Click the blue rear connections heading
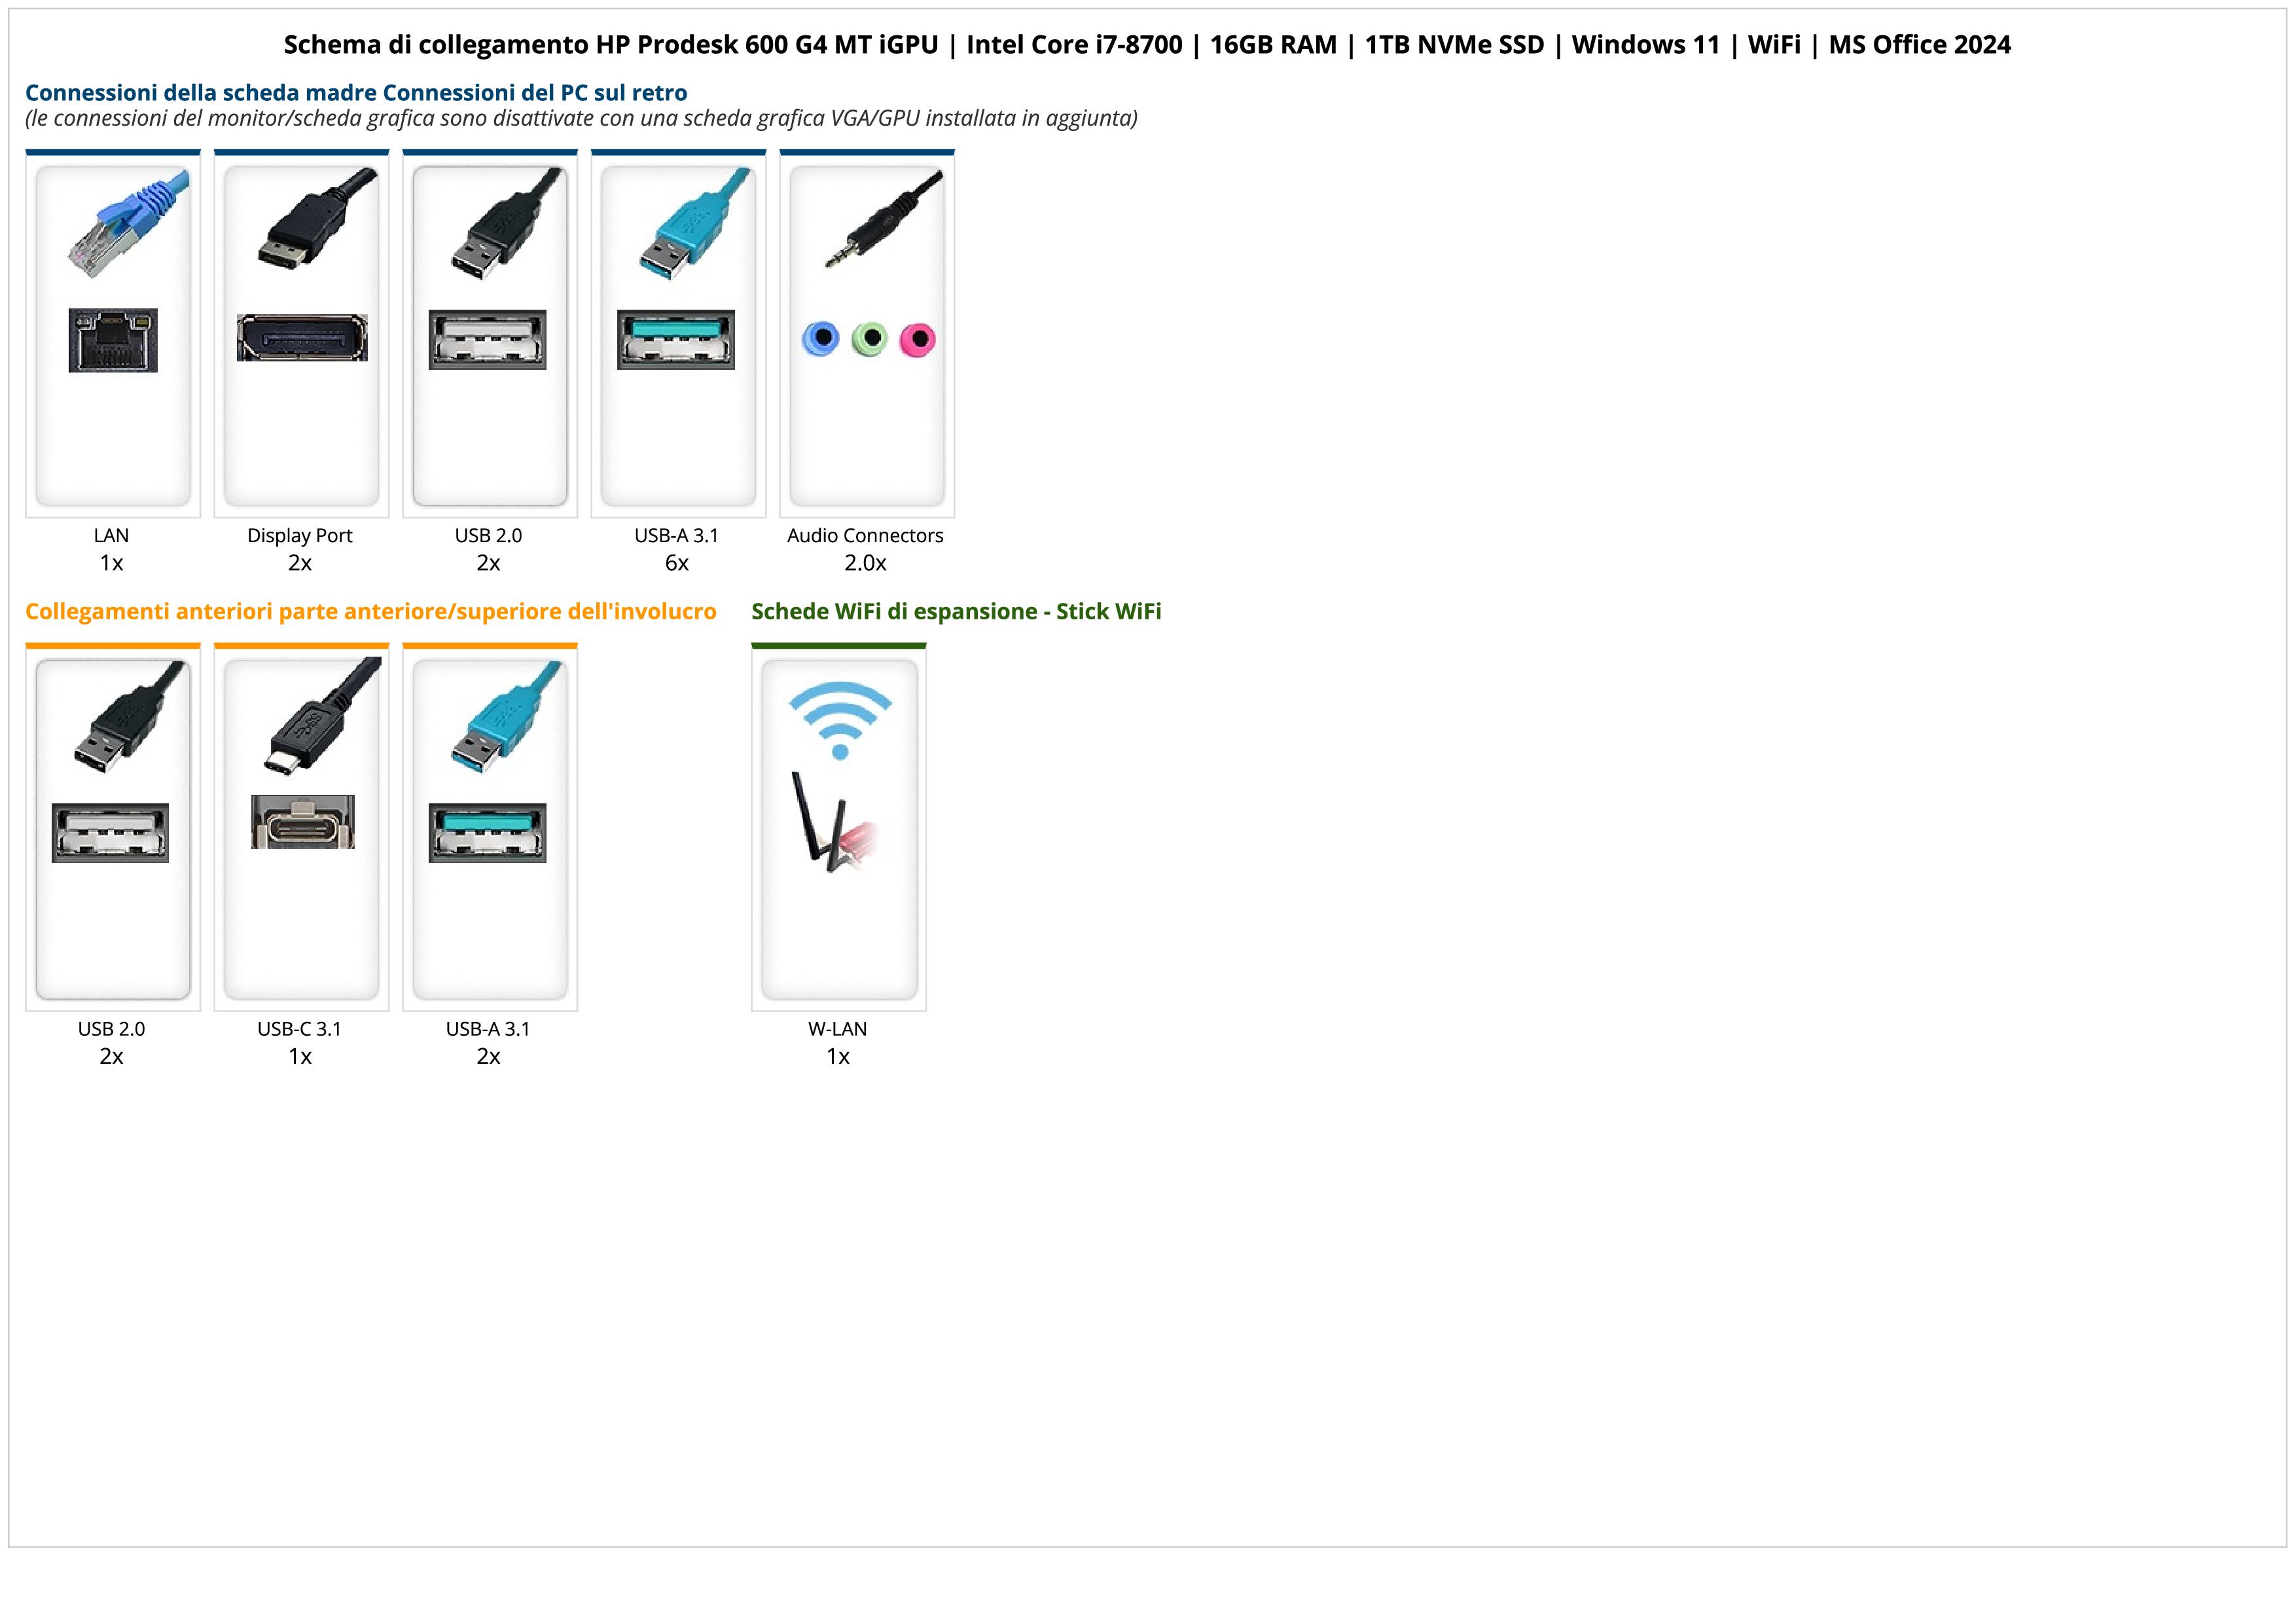This screenshot has height=1623, width=2296. click(x=356, y=93)
